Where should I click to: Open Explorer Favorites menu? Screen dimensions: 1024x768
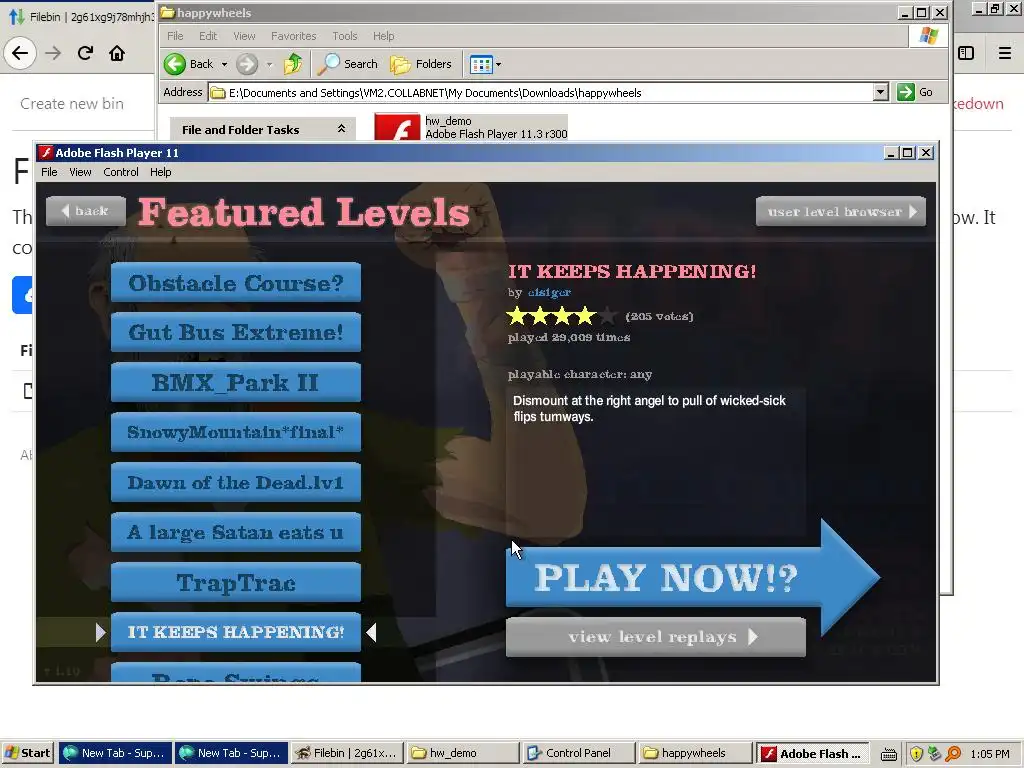tap(293, 36)
